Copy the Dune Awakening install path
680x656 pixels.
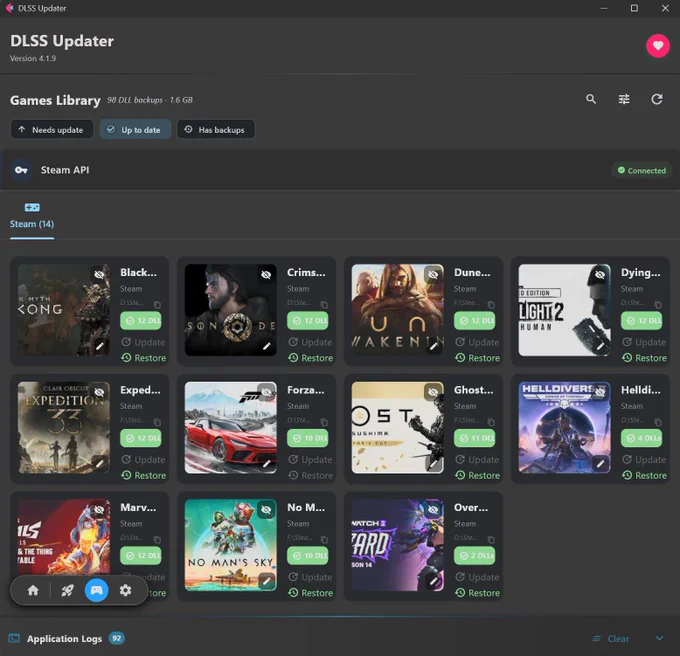click(x=491, y=304)
